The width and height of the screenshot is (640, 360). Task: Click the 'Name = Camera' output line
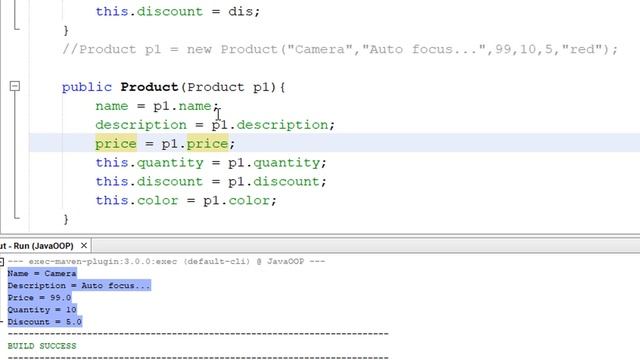42,273
